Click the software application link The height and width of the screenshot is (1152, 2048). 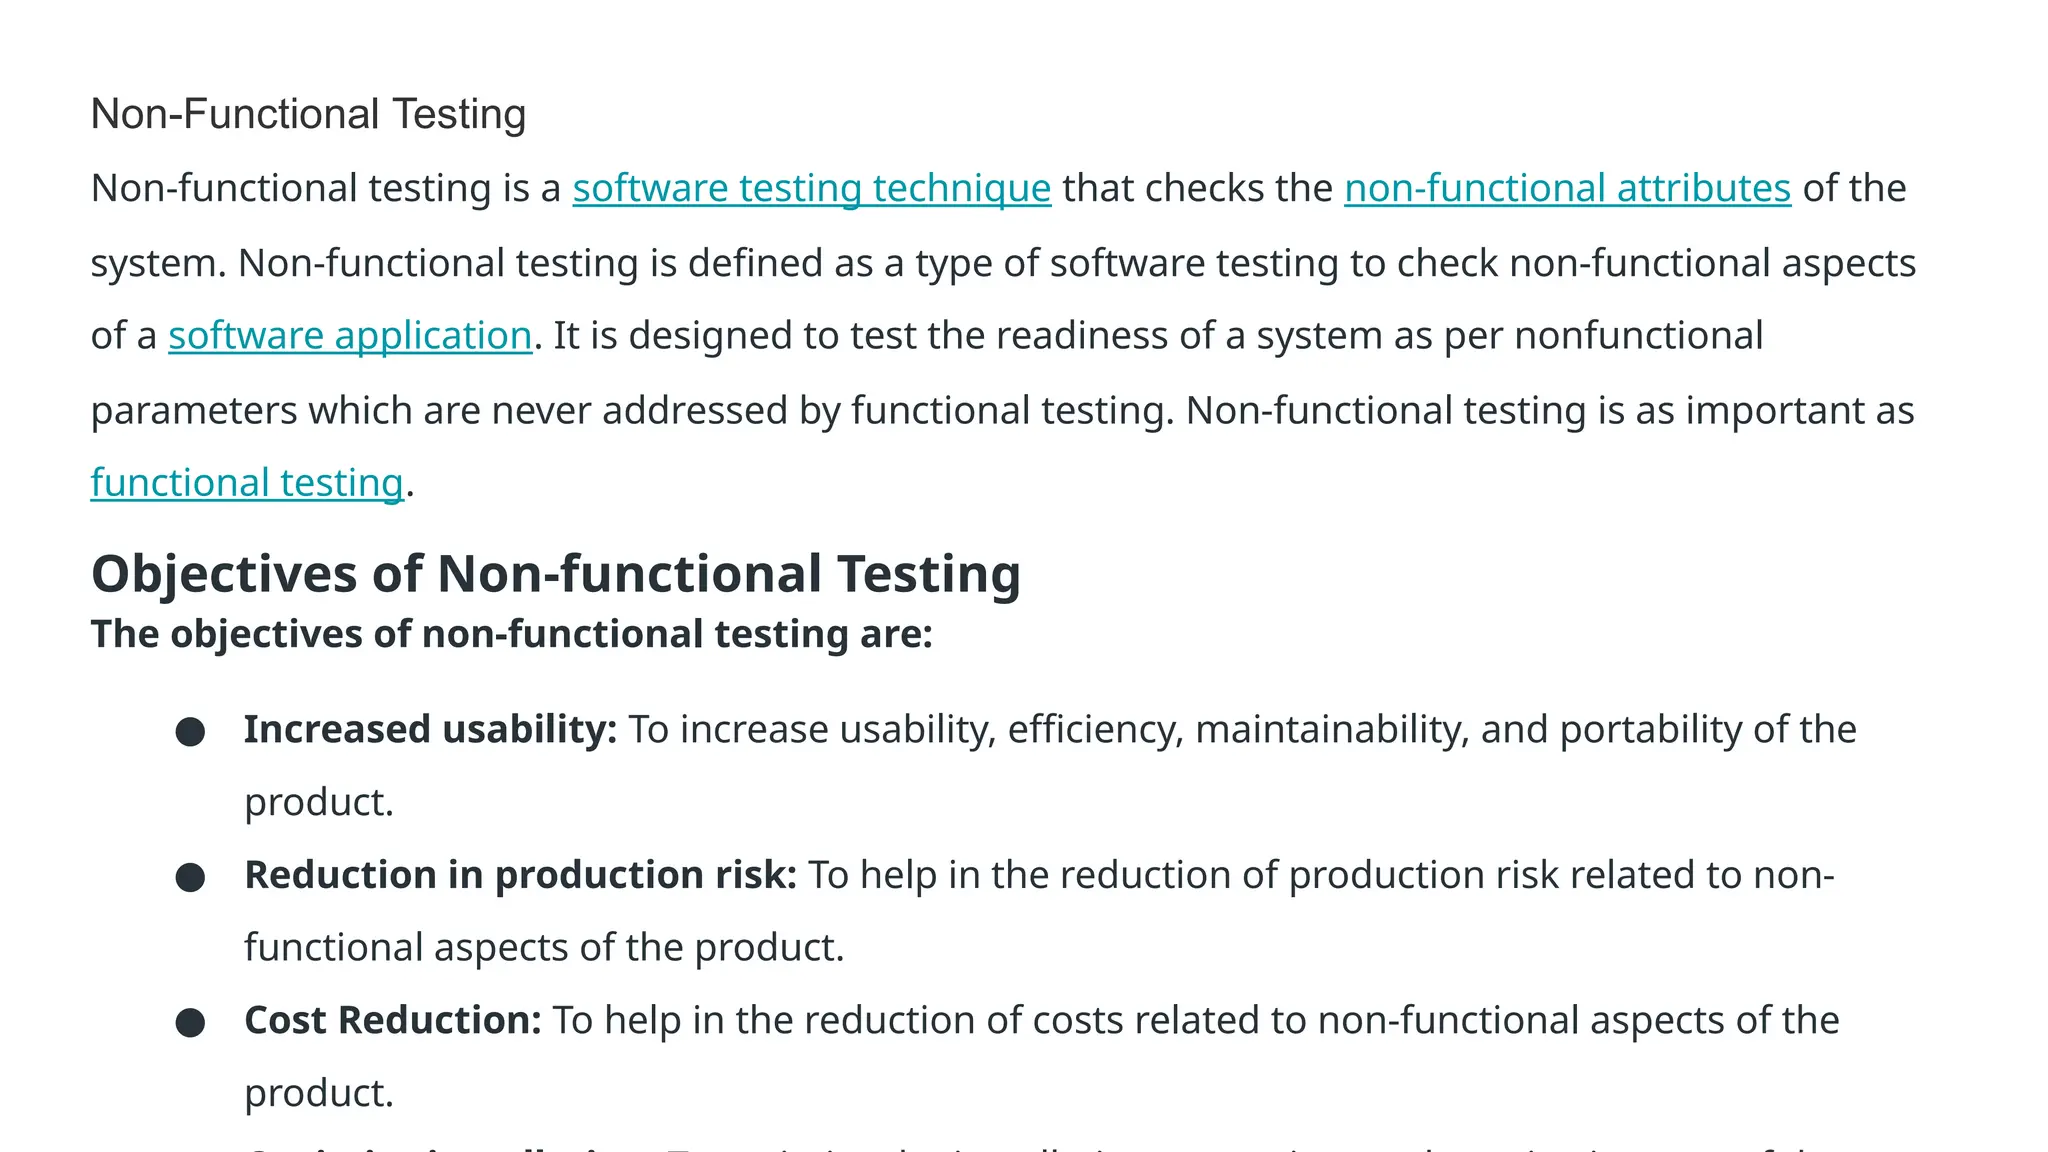(350, 335)
